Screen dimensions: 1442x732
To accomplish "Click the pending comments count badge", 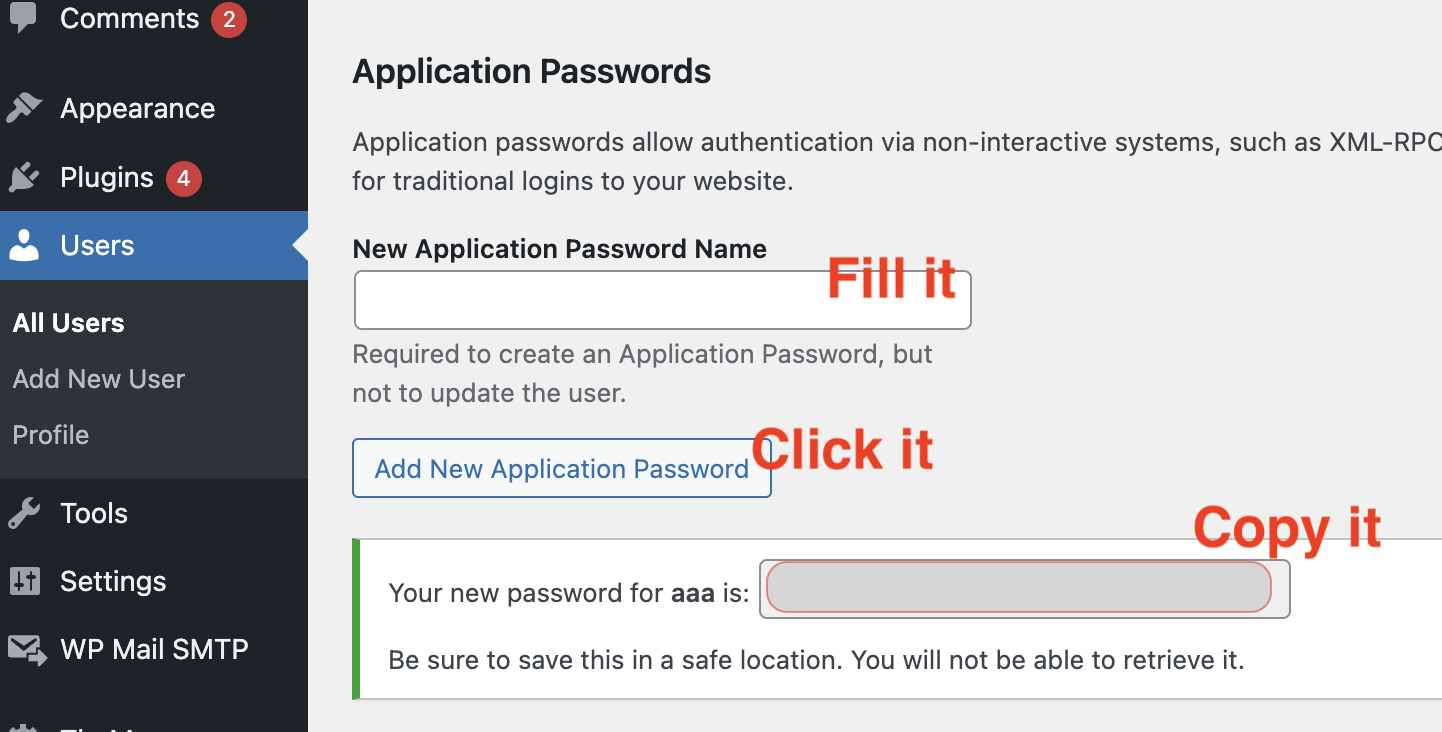I will pos(229,19).
